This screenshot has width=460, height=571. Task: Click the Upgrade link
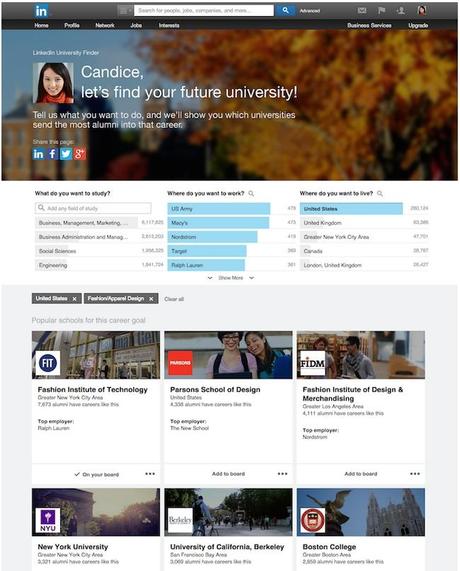pyautogui.click(x=418, y=25)
